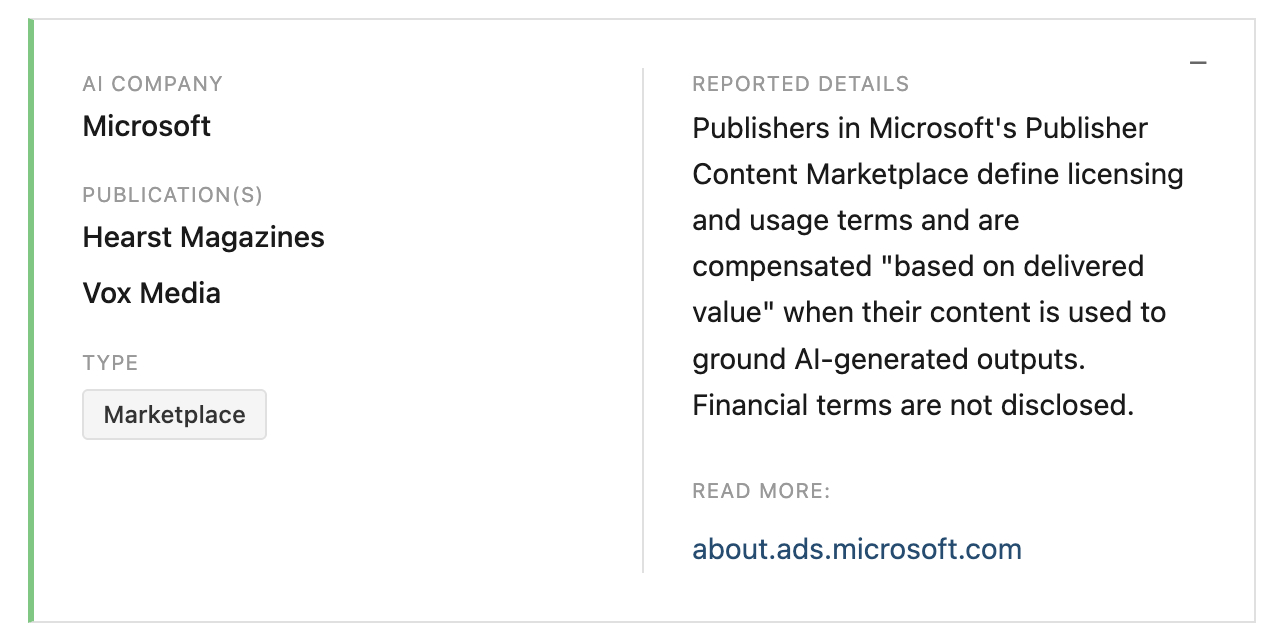Click the READ MORE: label
Viewport: 1270px width, 644px height.
(x=761, y=491)
